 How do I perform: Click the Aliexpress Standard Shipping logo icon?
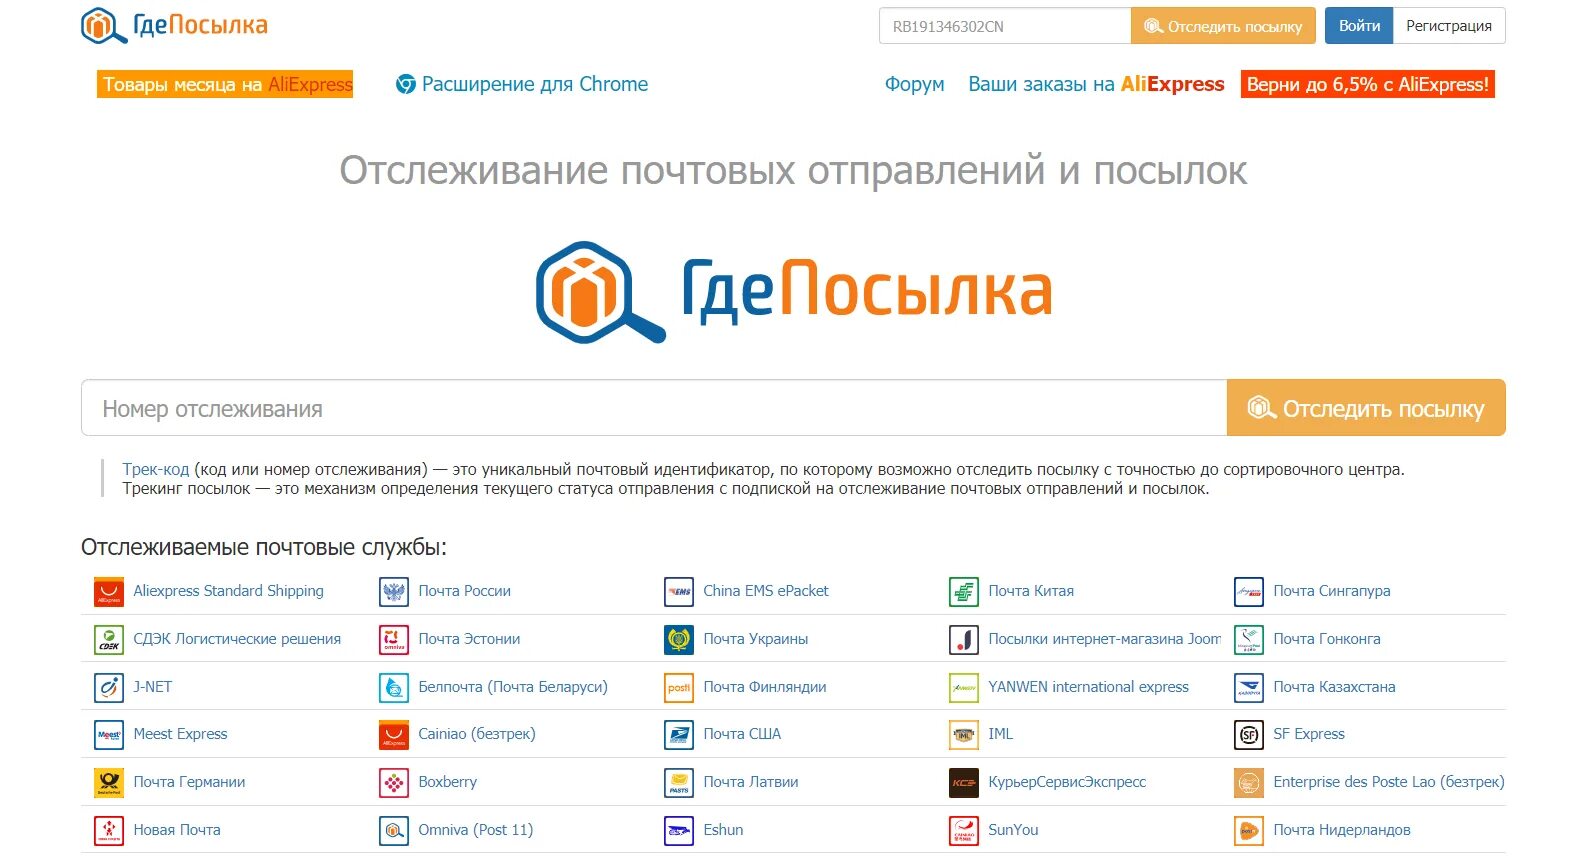(x=109, y=592)
